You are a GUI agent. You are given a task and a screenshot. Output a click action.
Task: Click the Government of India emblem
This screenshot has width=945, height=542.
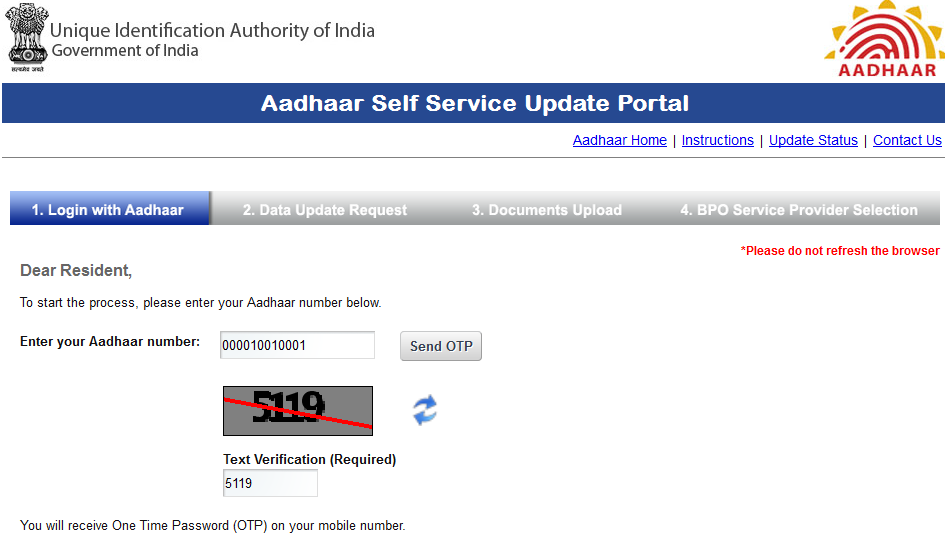(x=27, y=37)
